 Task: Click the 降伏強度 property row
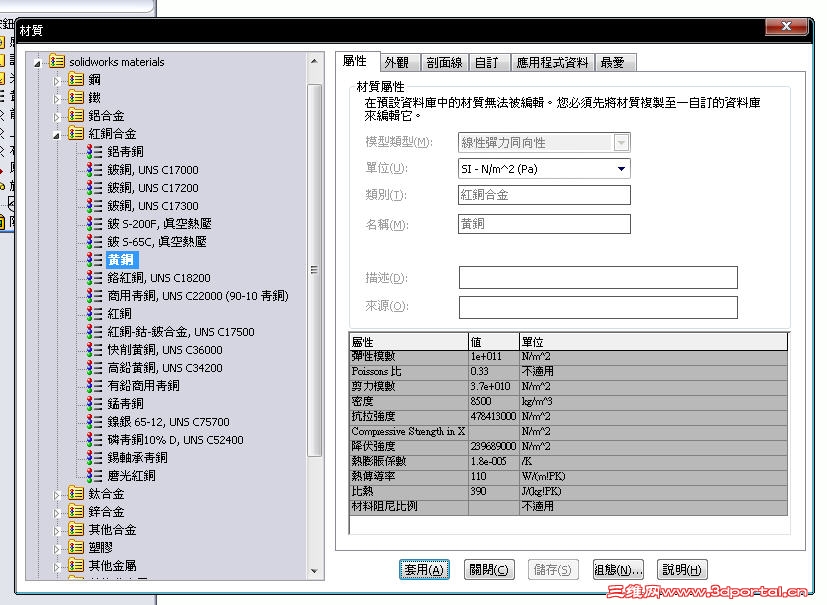pyautogui.click(x=569, y=446)
